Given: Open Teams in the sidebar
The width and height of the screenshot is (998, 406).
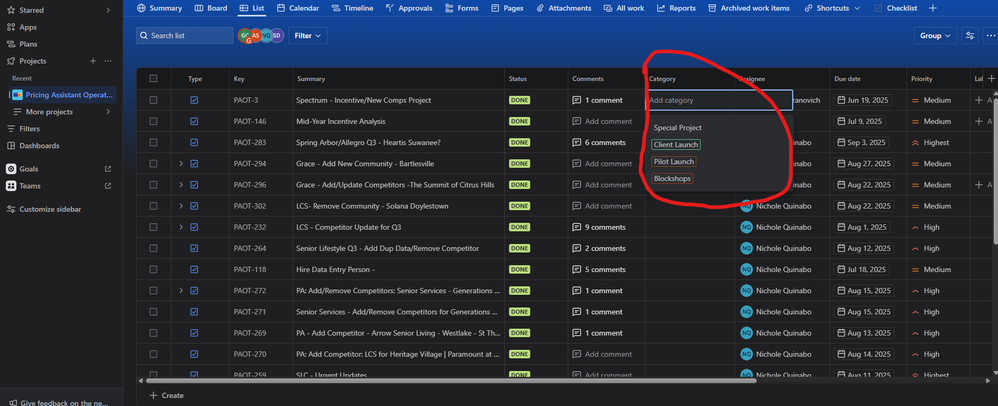Looking at the screenshot, I should click(x=30, y=186).
